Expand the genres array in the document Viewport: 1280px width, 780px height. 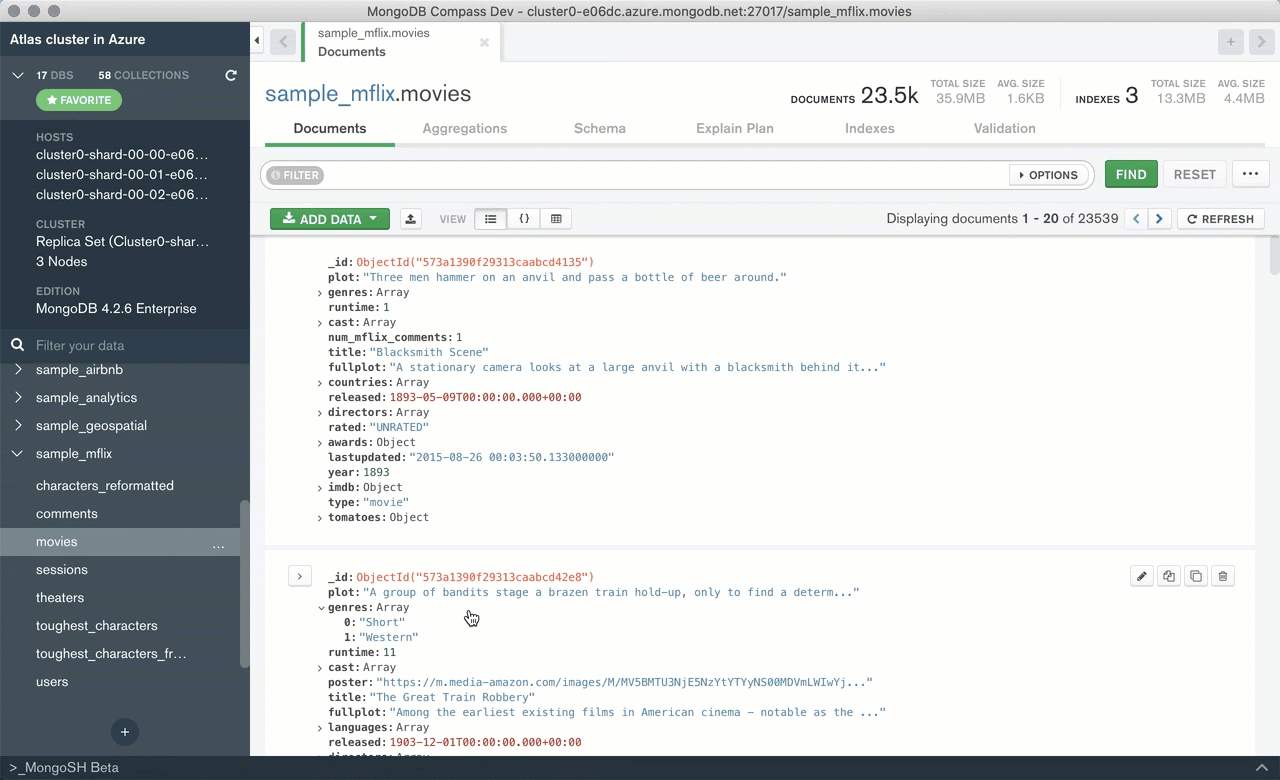click(x=319, y=607)
